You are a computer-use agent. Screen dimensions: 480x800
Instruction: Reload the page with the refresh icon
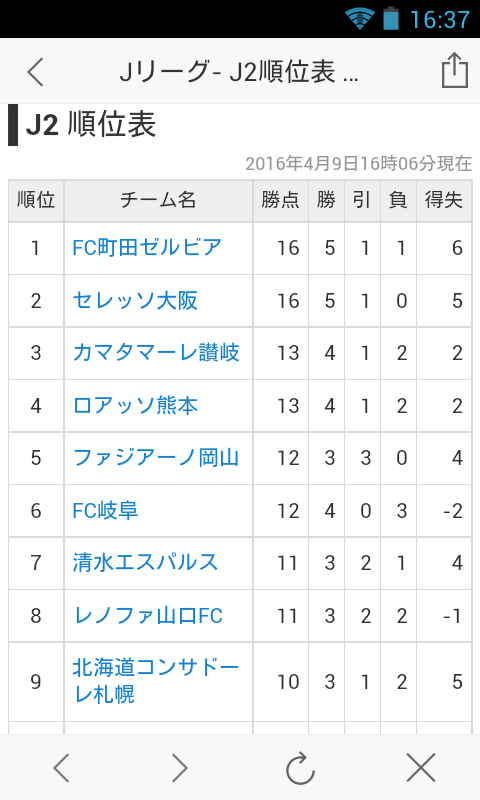pos(300,768)
